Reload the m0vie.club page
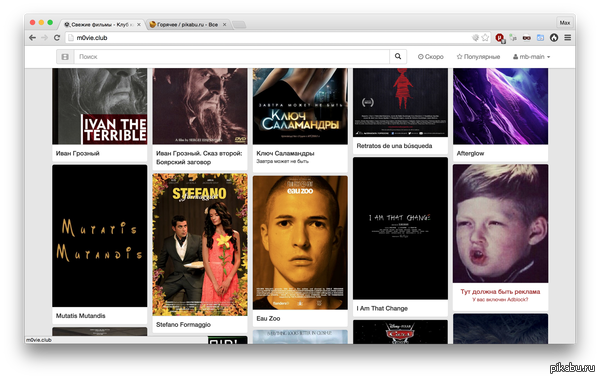The image size is (600, 379). [57, 38]
